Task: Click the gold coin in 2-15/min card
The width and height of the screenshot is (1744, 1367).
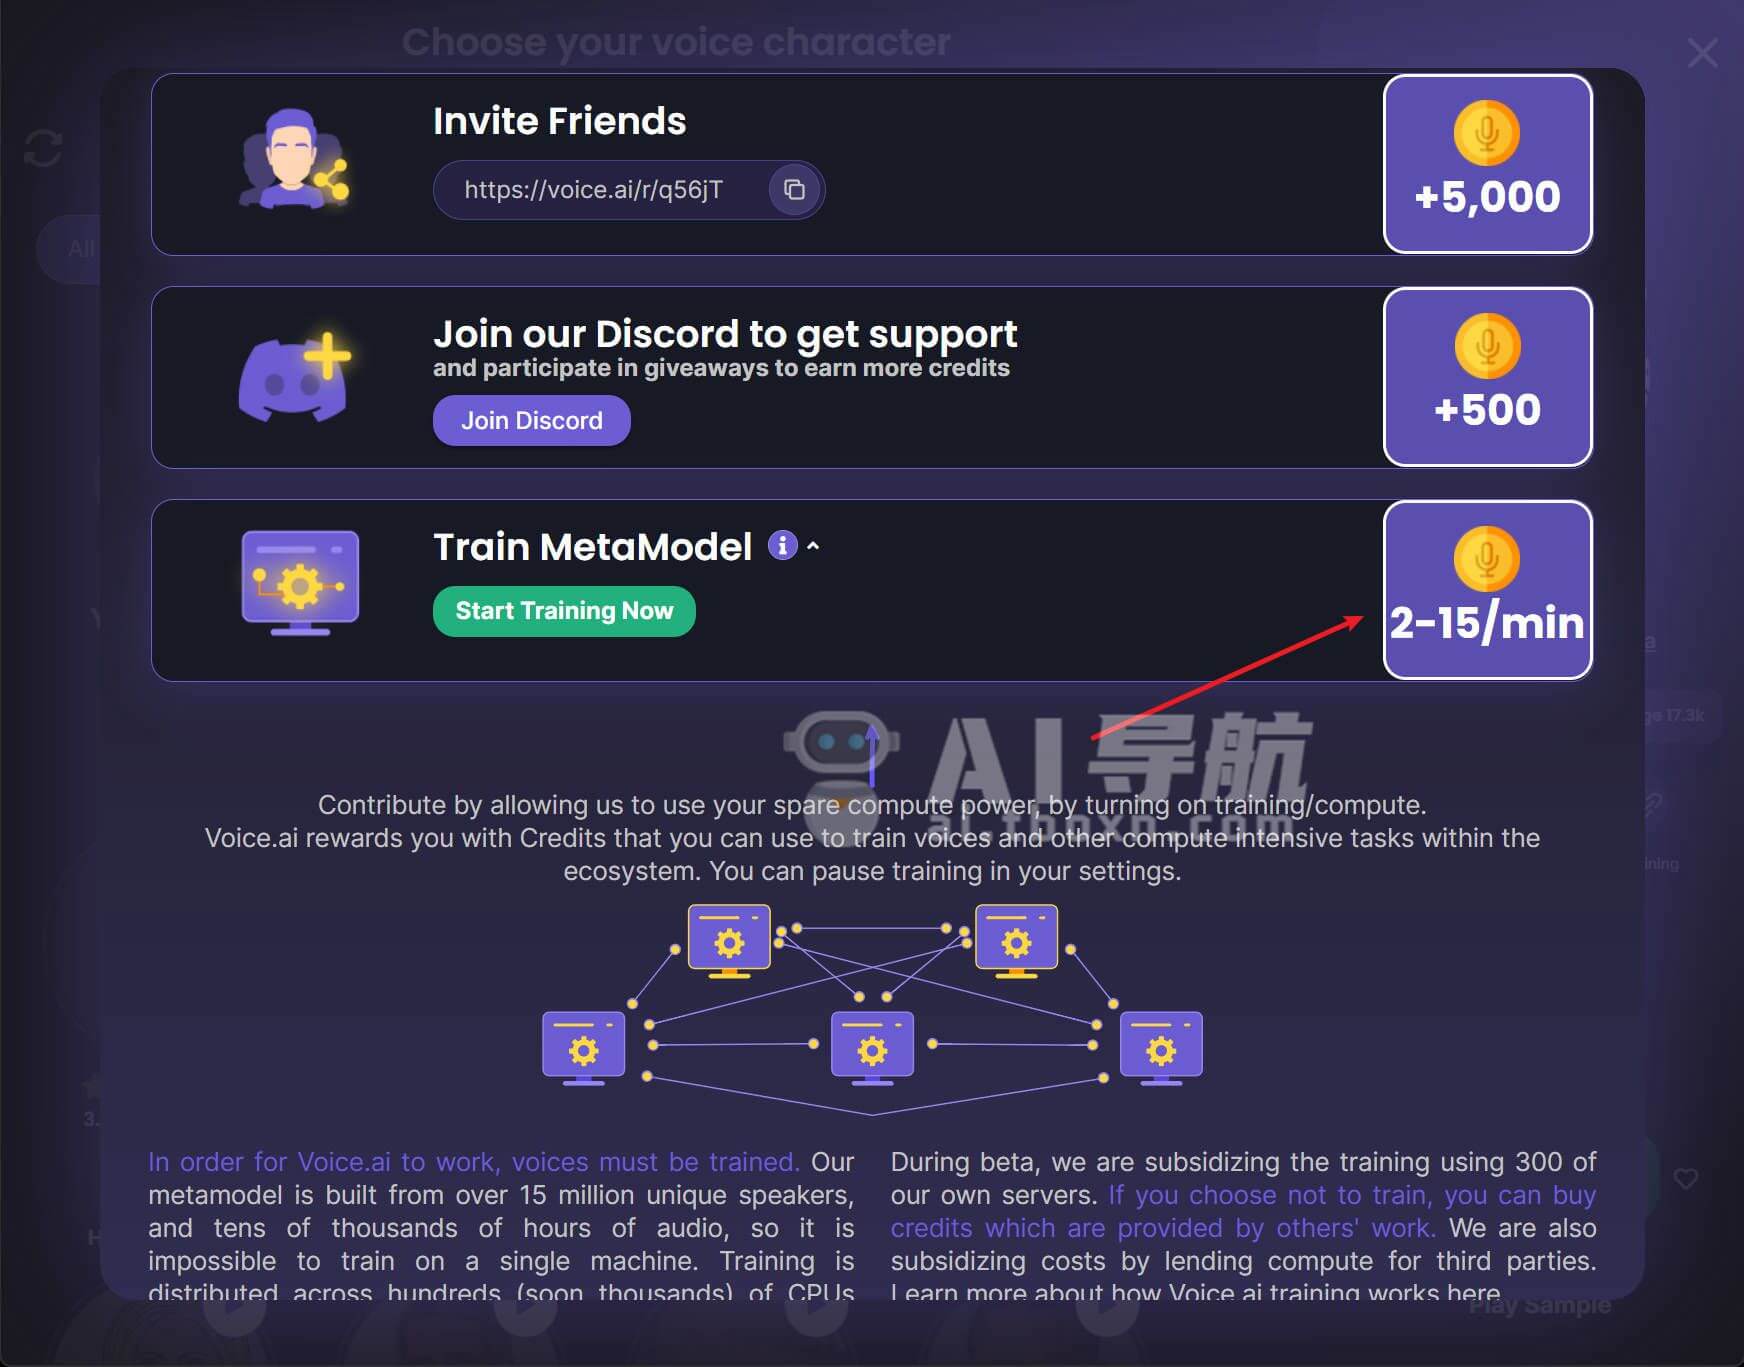Action: pyautogui.click(x=1487, y=559)
